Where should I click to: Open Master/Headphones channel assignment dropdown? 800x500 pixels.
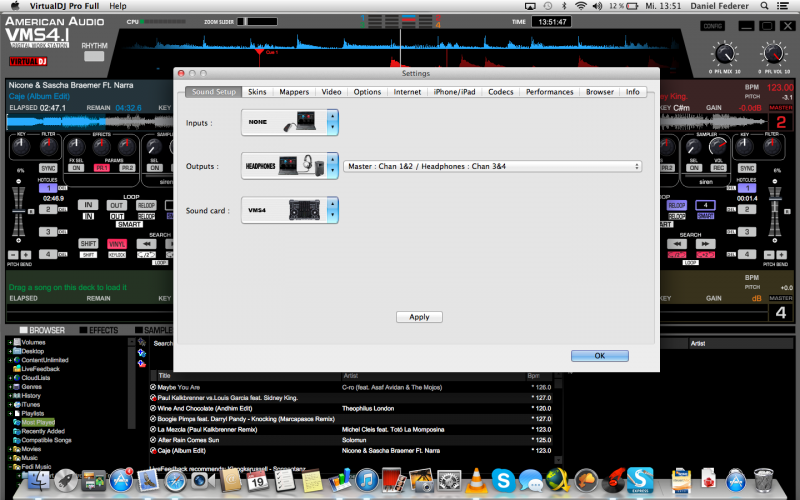click(492, 166)
